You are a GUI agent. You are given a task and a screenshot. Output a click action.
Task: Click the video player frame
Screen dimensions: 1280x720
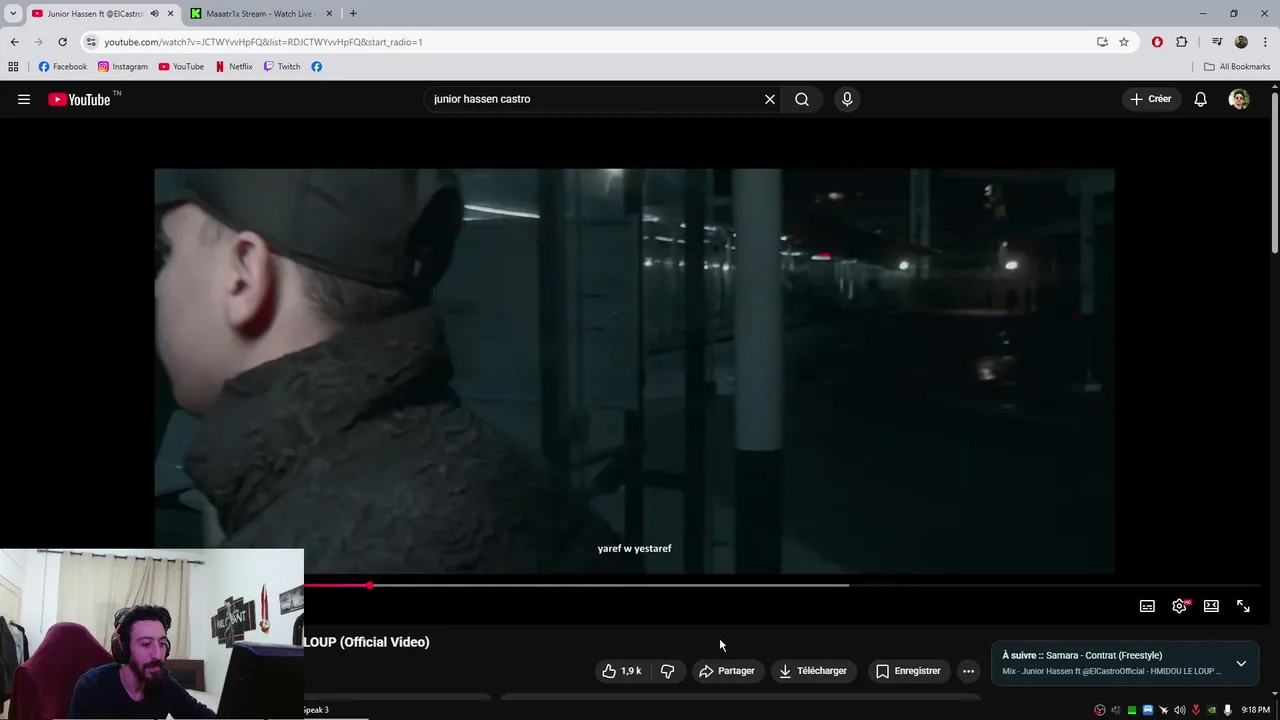(634, 371)
